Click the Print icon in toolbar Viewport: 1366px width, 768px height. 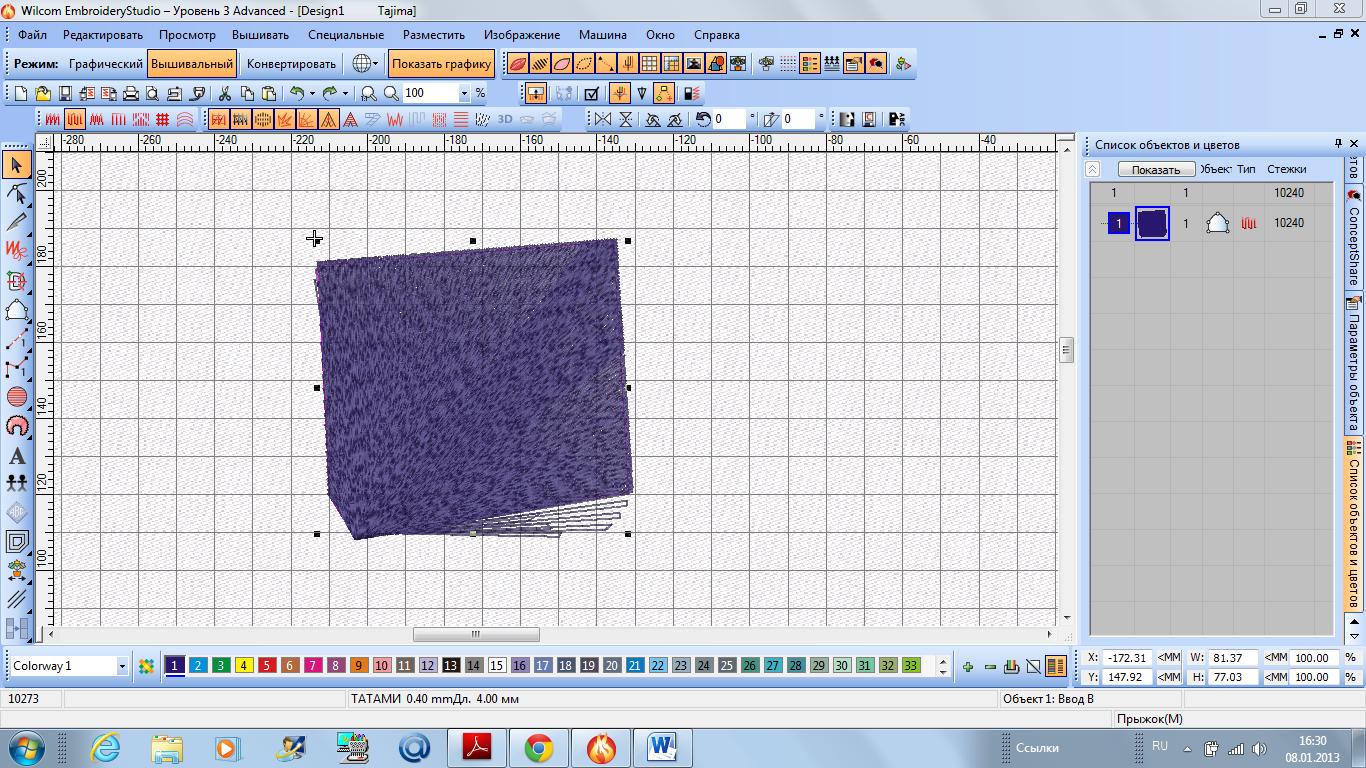pyautogui.click(x=130, y=93)
